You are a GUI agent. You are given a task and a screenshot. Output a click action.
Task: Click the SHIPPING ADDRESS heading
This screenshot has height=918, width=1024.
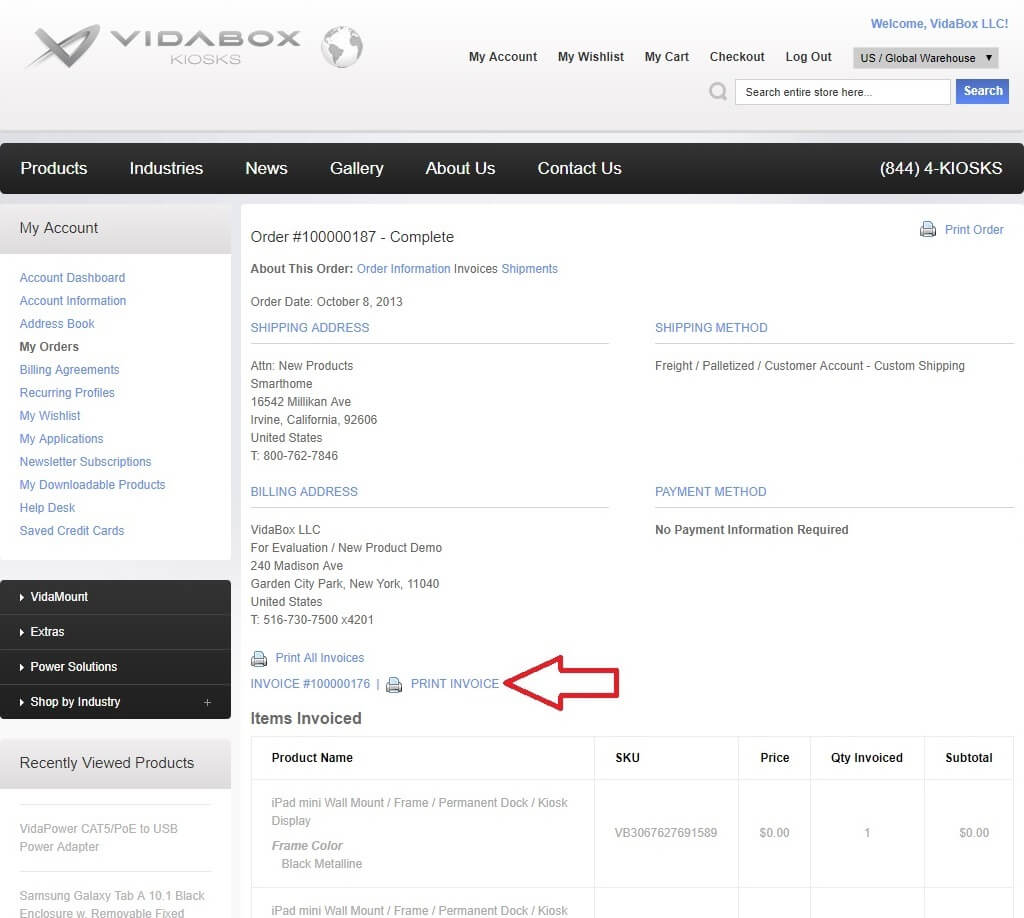pos(310,328)
